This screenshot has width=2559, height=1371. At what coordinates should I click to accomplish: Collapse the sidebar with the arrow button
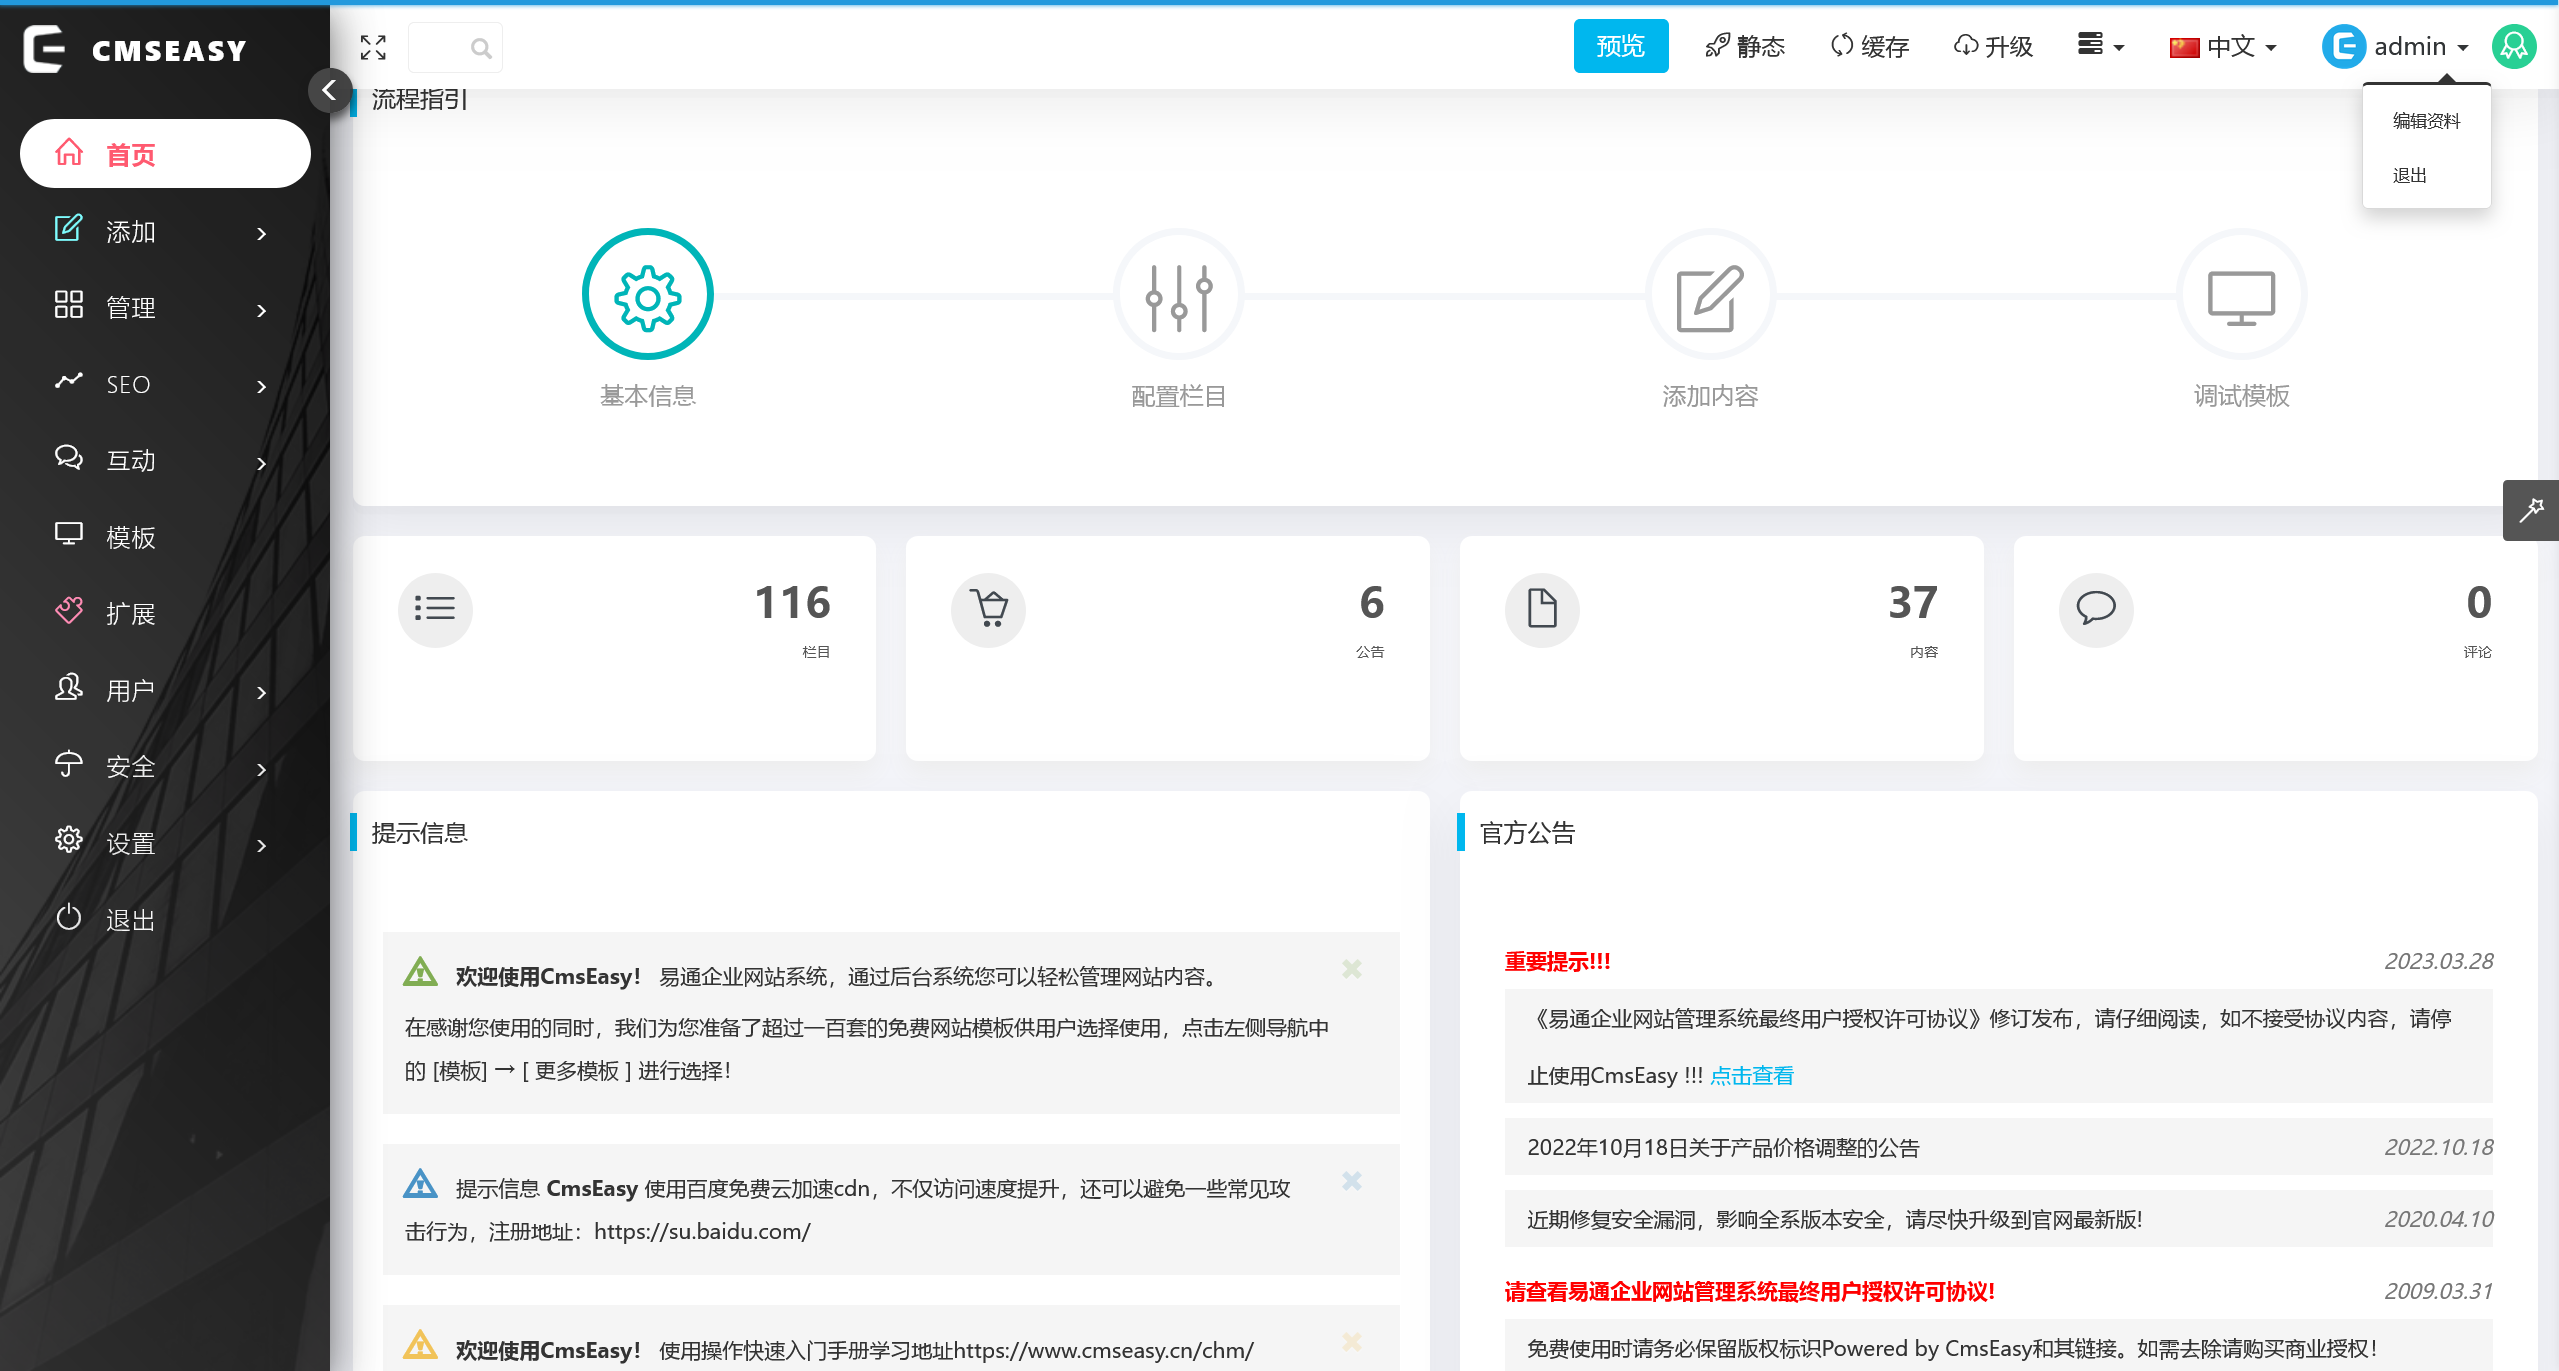tap(329, 90)
